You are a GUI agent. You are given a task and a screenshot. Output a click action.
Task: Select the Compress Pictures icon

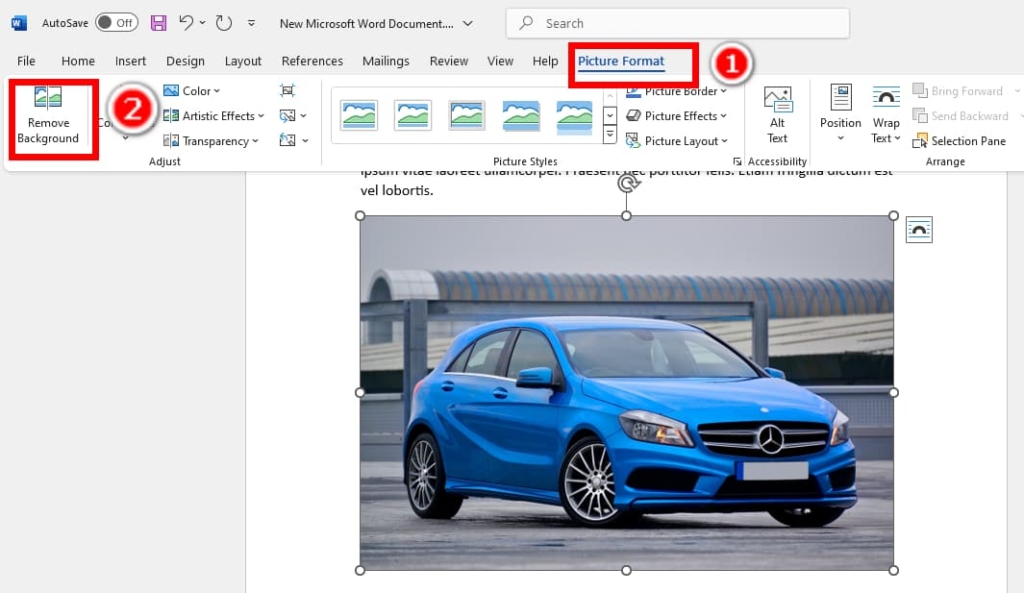(x=287, y=90)
